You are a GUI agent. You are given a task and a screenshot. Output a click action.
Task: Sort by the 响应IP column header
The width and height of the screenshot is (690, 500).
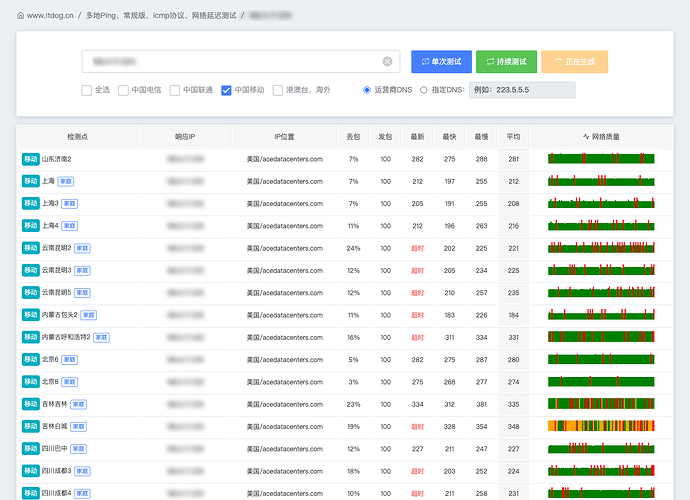(185, 137)
